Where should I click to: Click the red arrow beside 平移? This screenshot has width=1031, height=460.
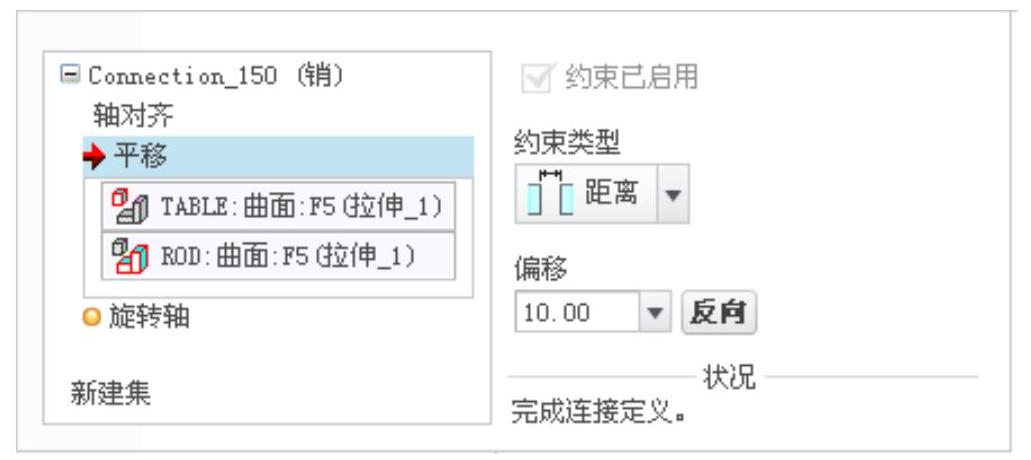tap(94, 157)
